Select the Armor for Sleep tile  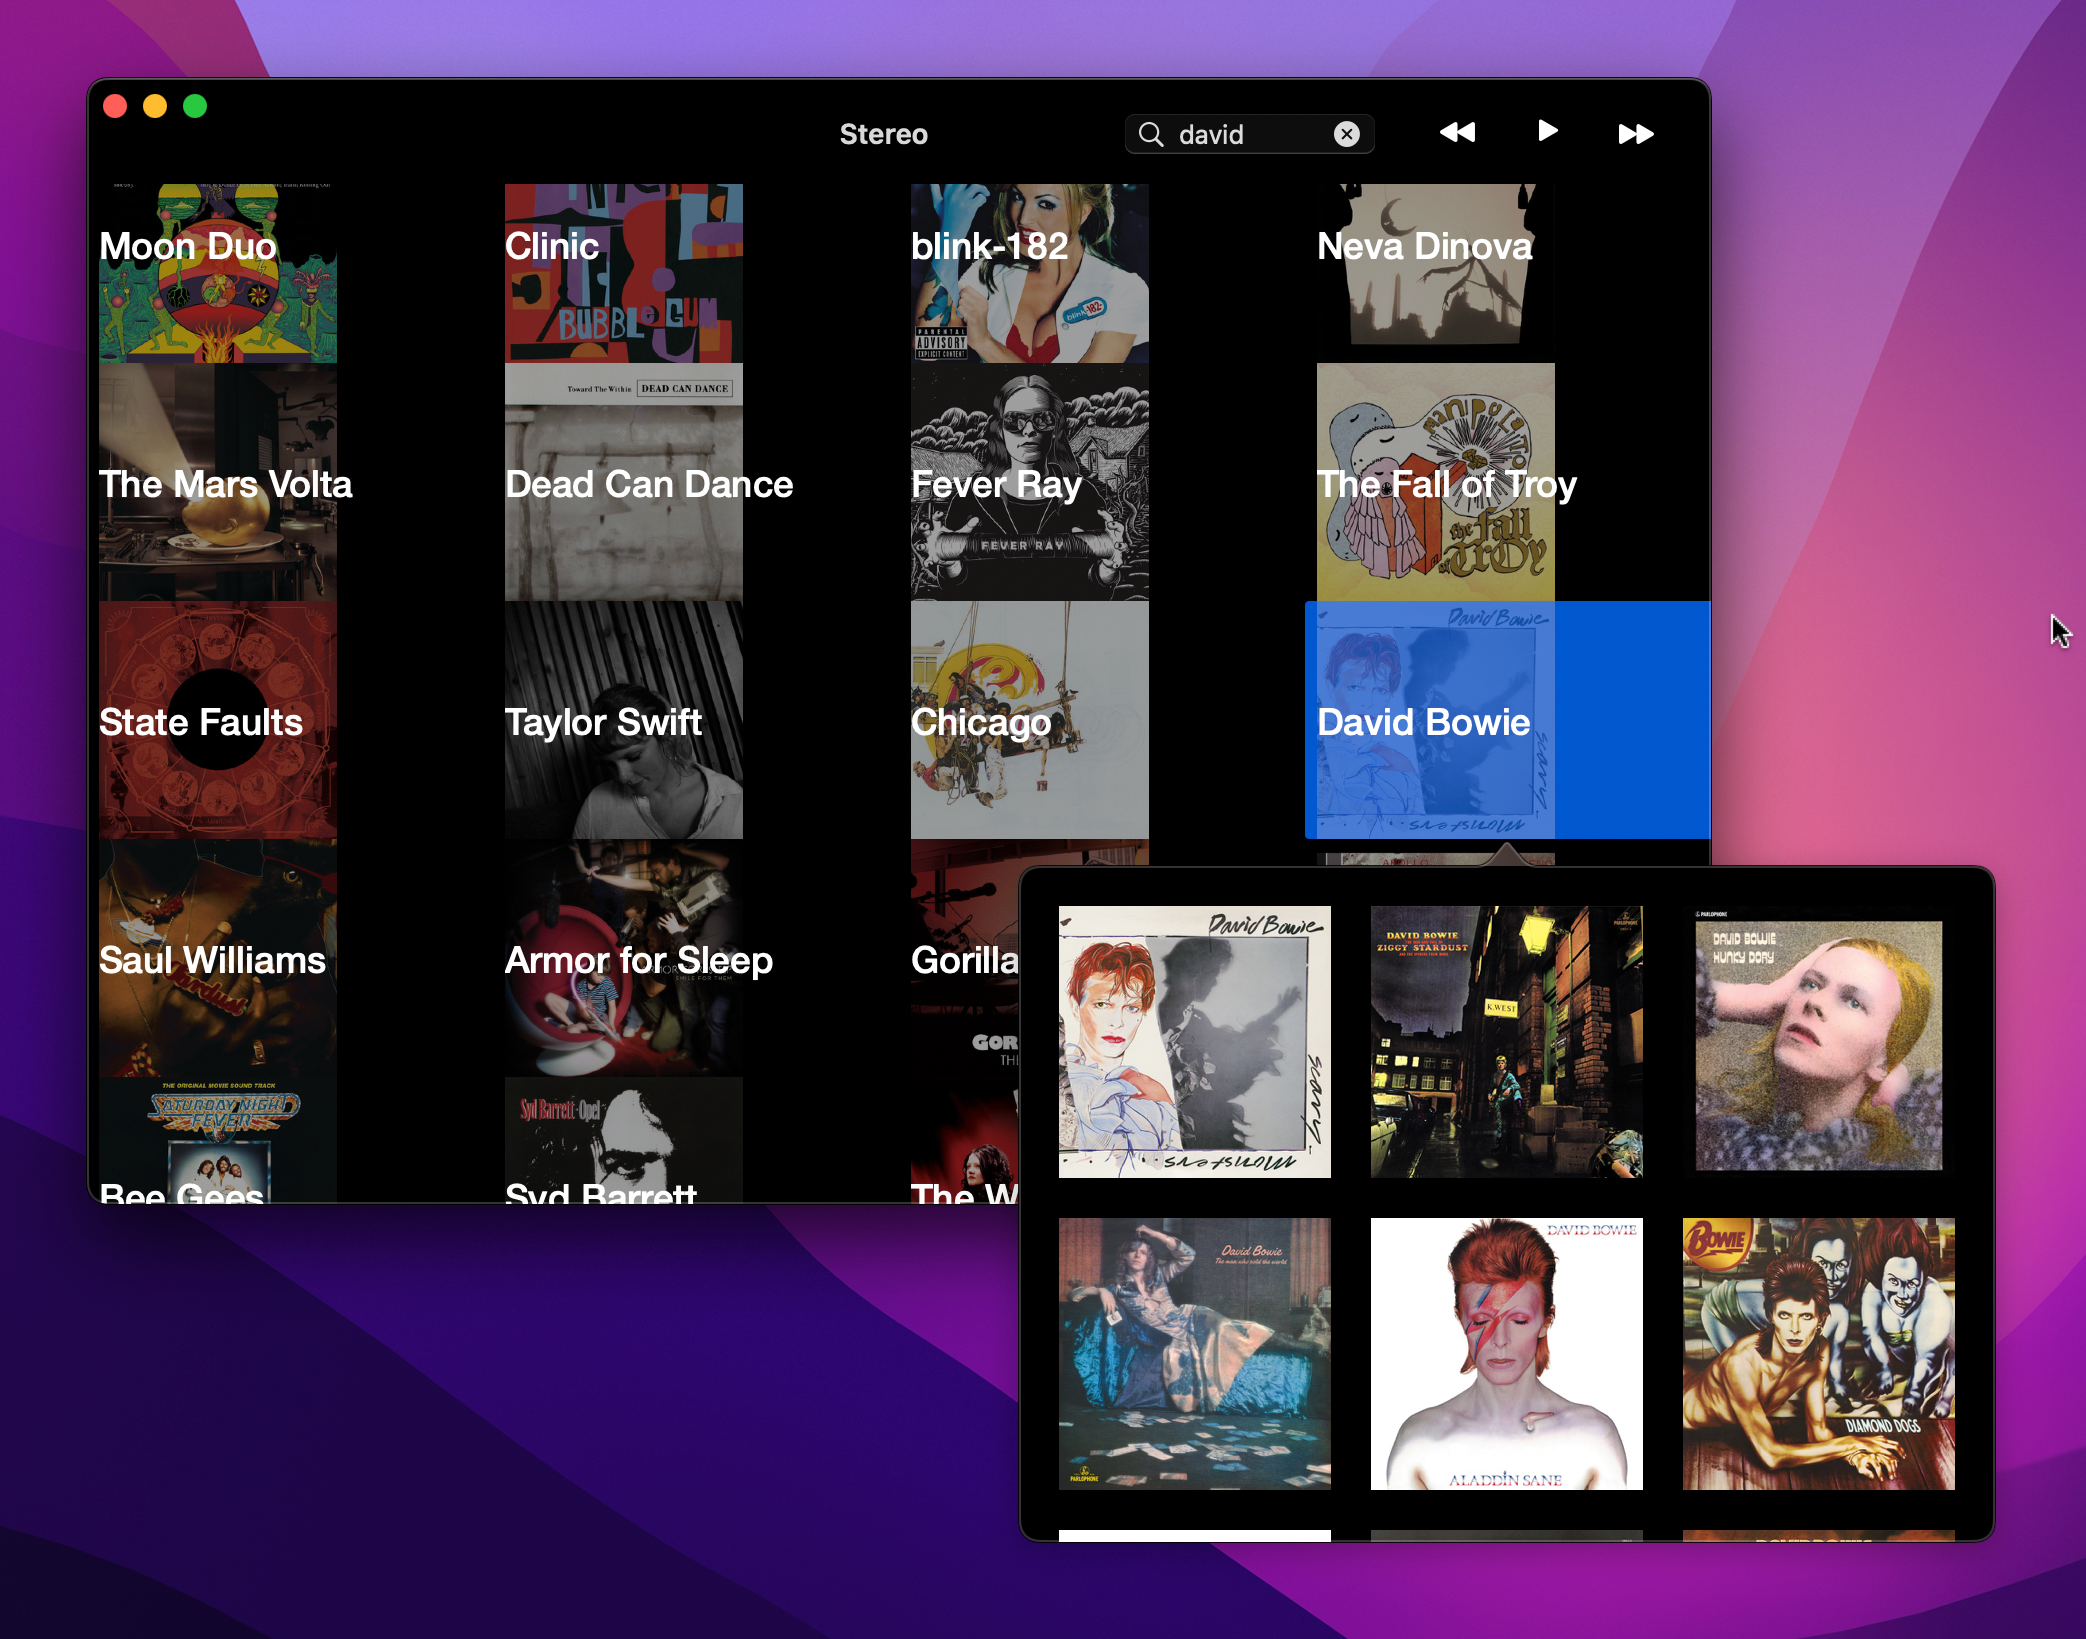pyautogui.click(x=624, y=958)
